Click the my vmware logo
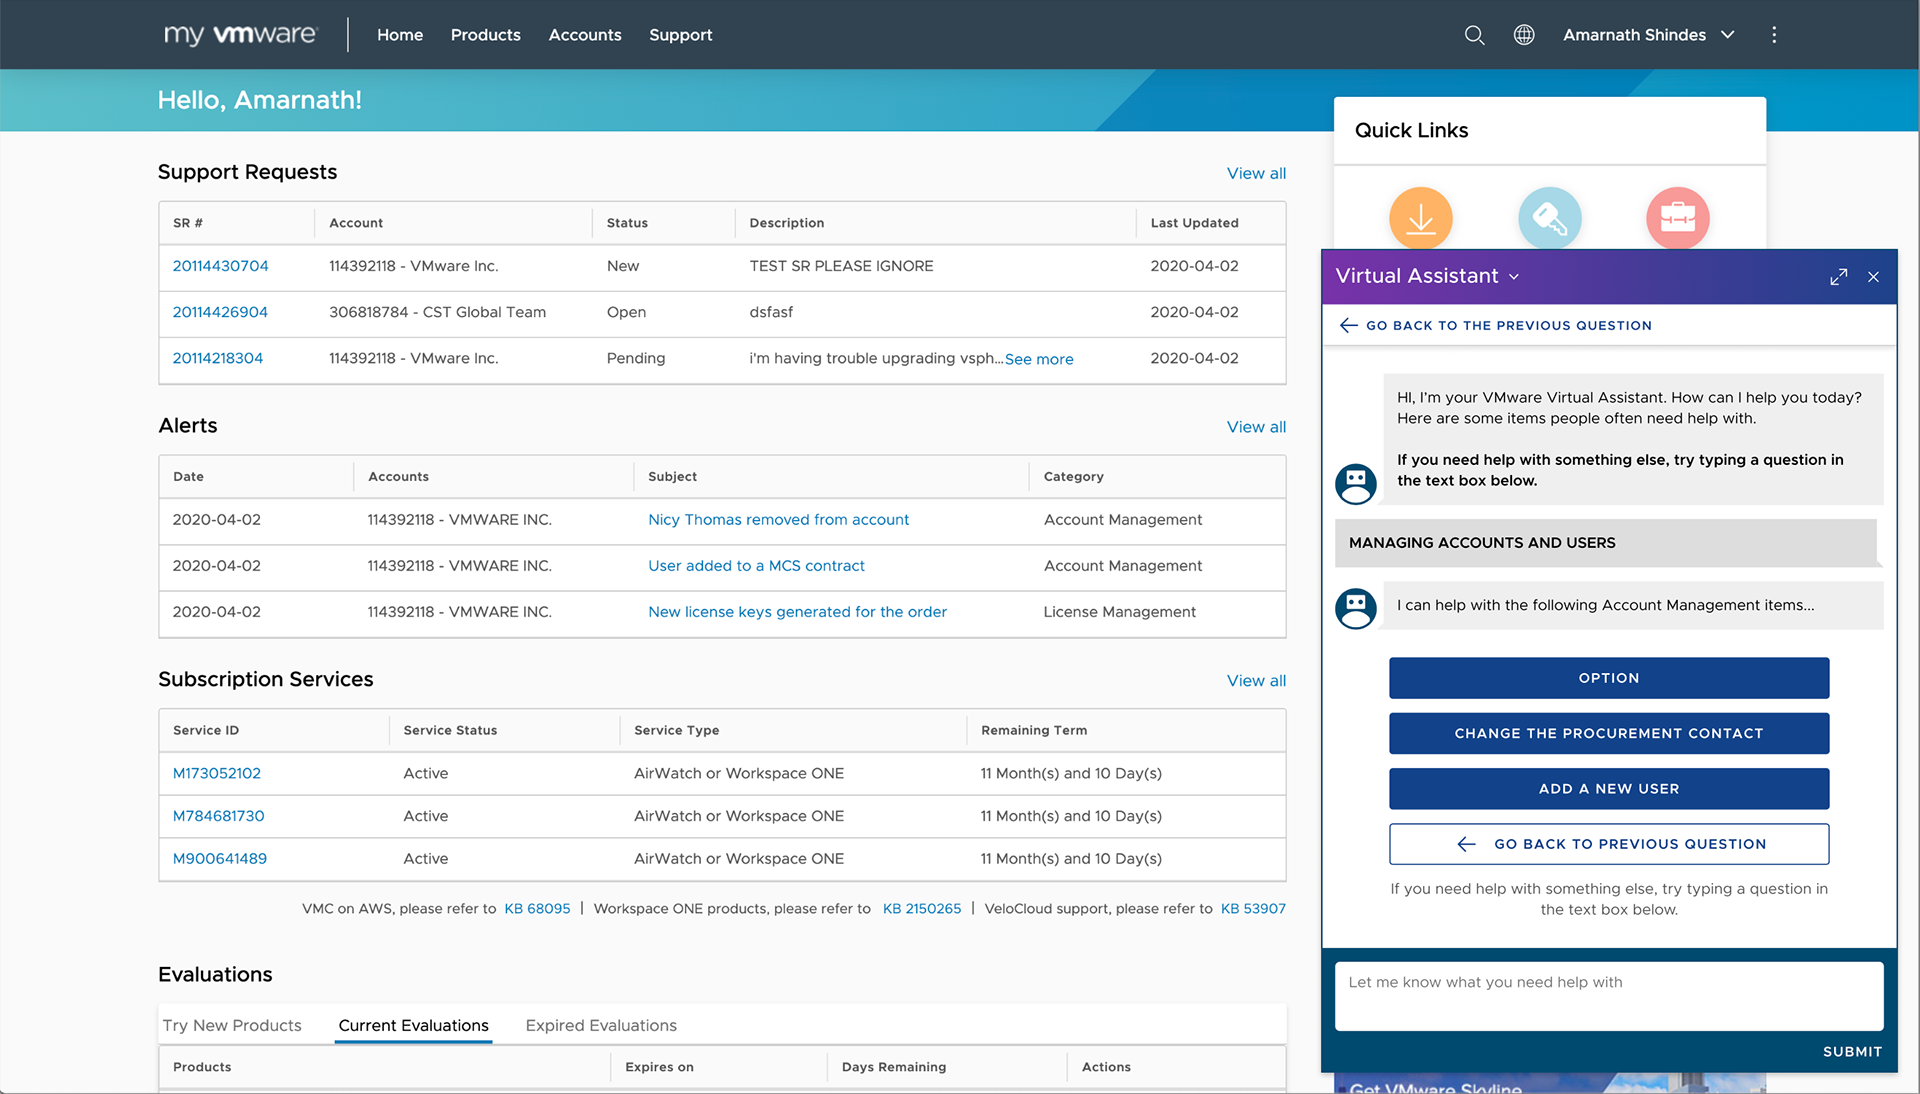Viewport: 1920px width, 1094px height. pos(240,35)
